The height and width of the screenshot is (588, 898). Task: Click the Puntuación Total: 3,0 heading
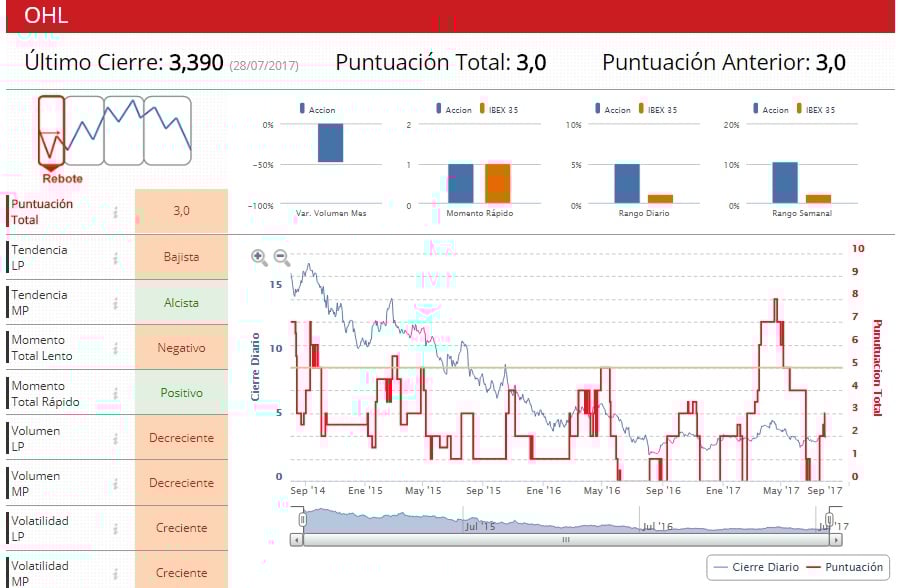click(x=440, y=62)
